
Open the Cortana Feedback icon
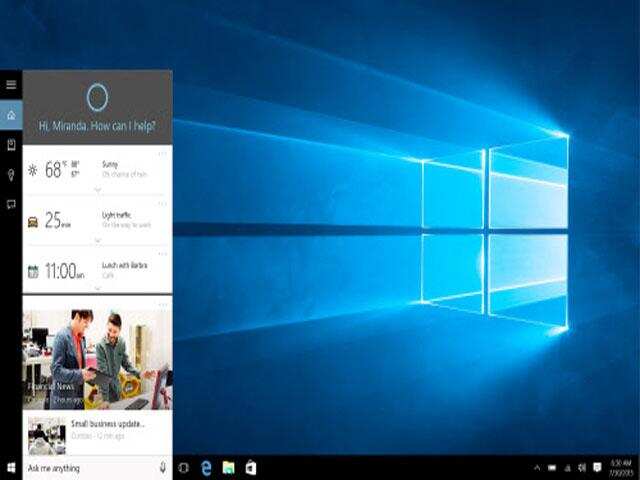[x=11, y=204]
